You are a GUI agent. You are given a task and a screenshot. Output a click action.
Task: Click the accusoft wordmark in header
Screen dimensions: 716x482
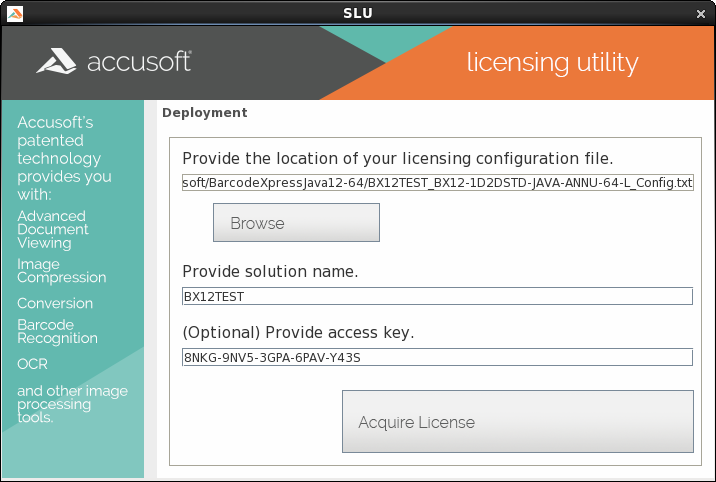pyautogui.click(x=139, y=62)
